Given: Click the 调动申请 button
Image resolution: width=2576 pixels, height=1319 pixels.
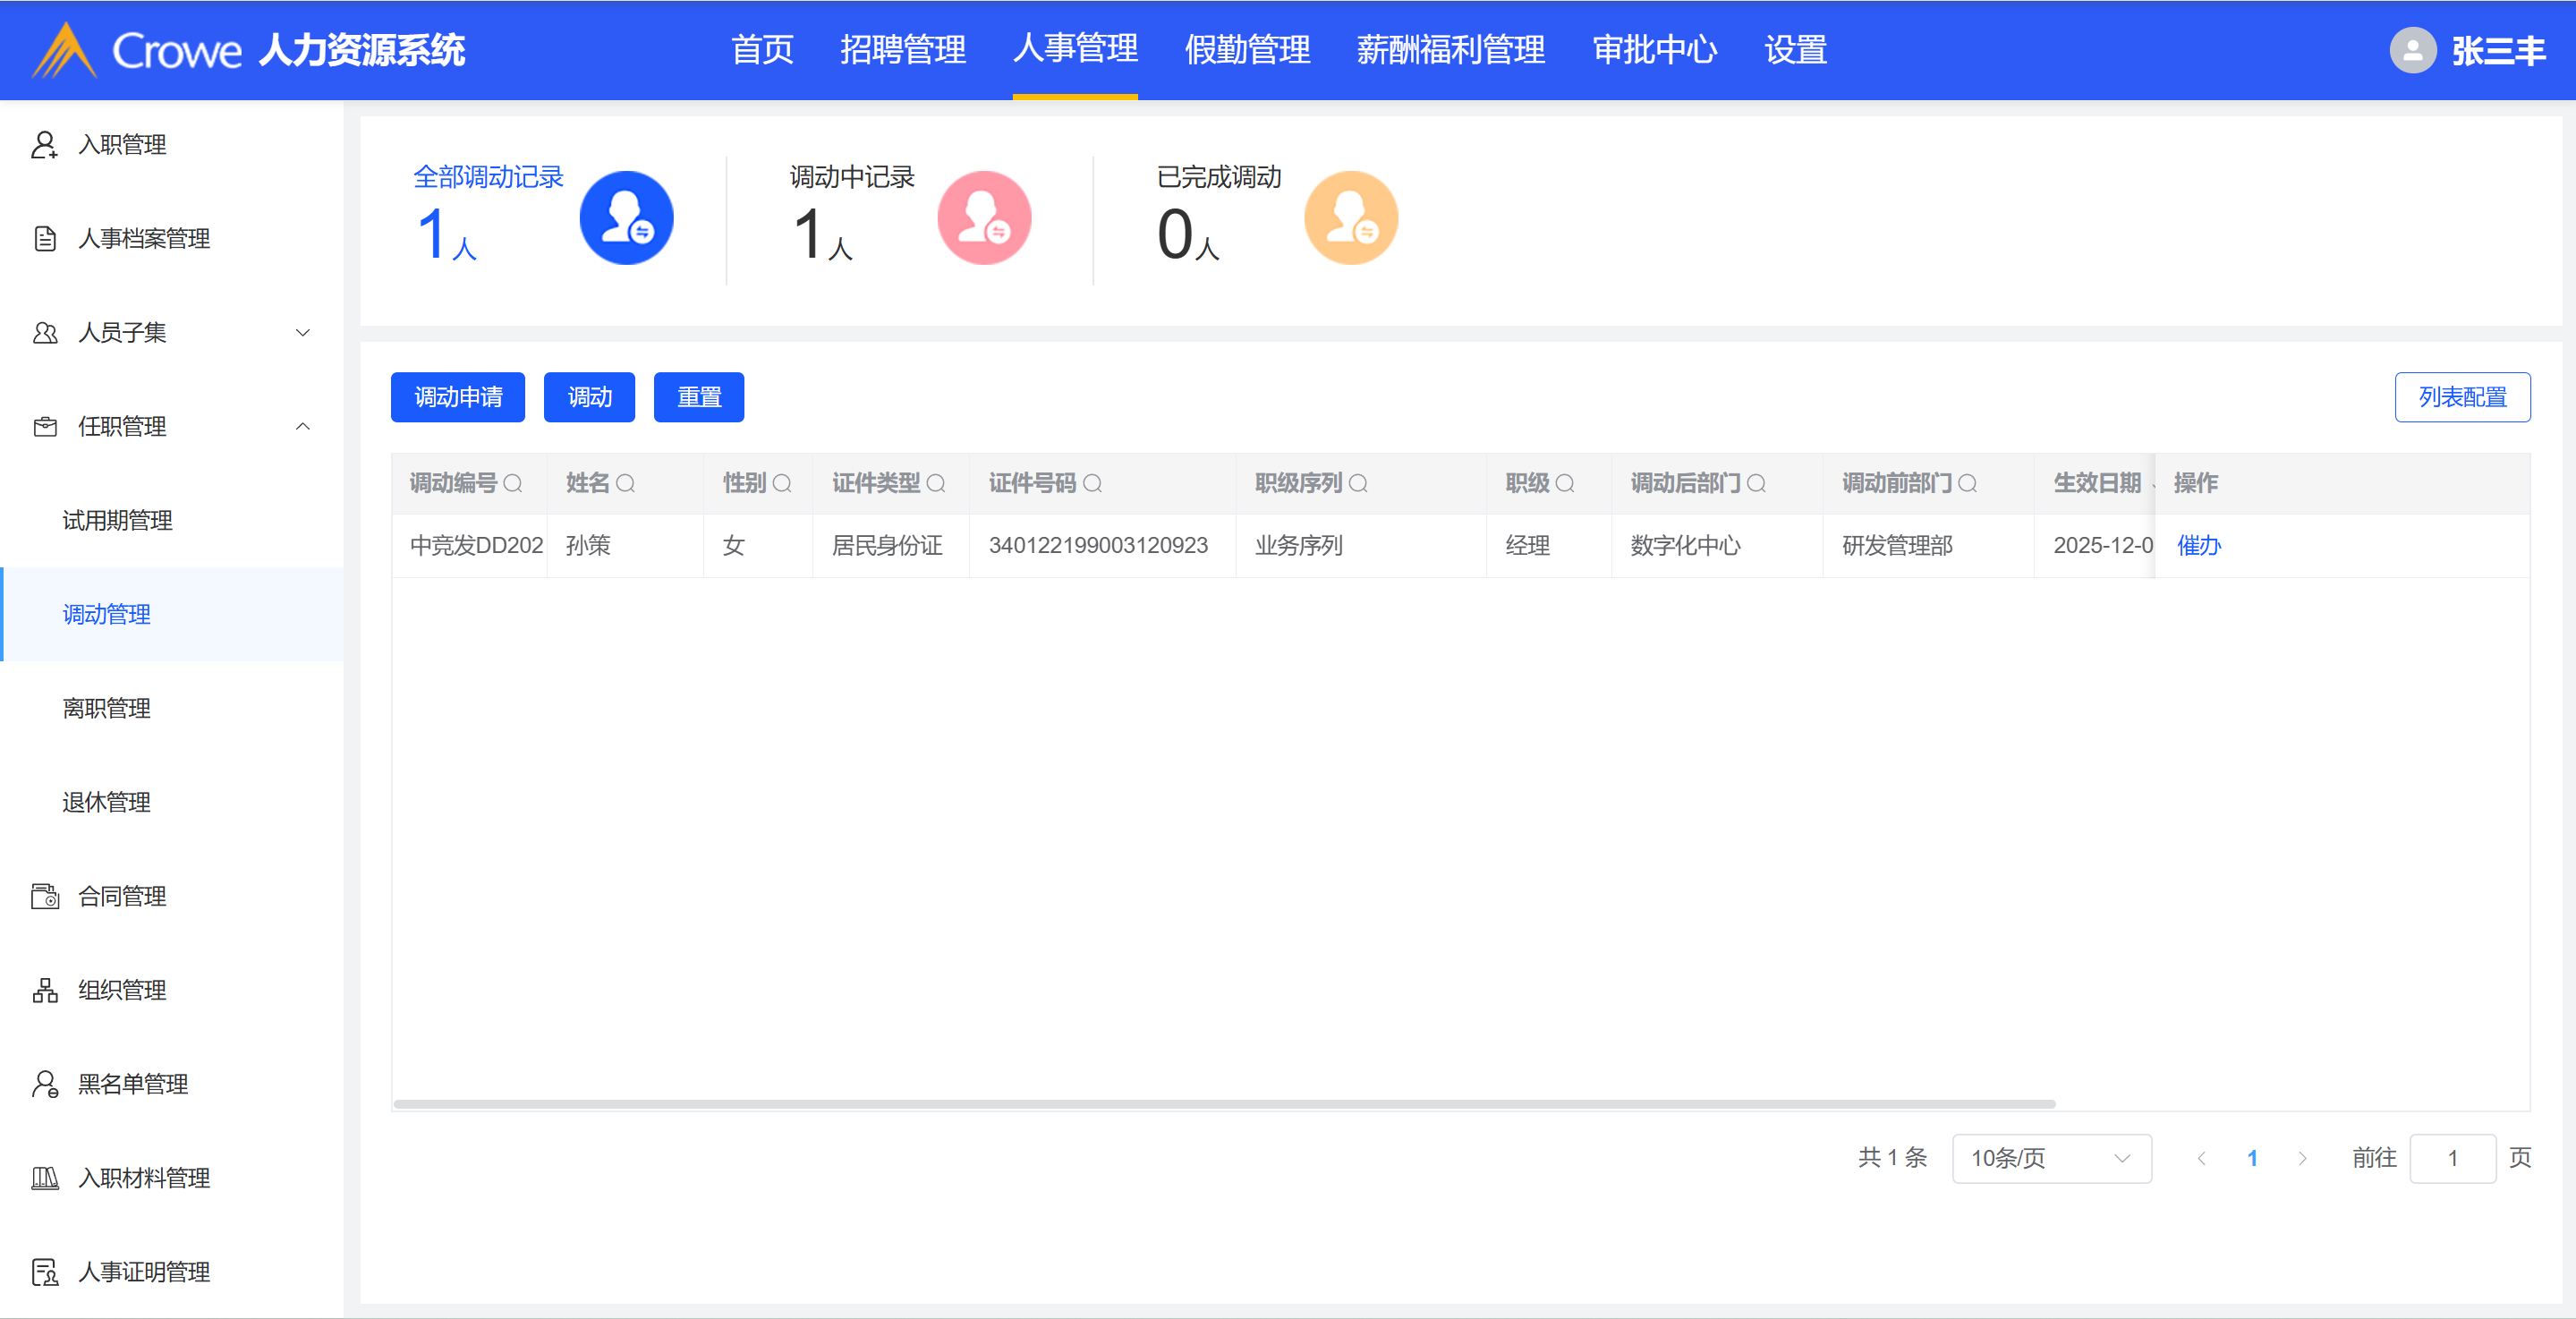Looking at the screenshot, I should 458,397.
